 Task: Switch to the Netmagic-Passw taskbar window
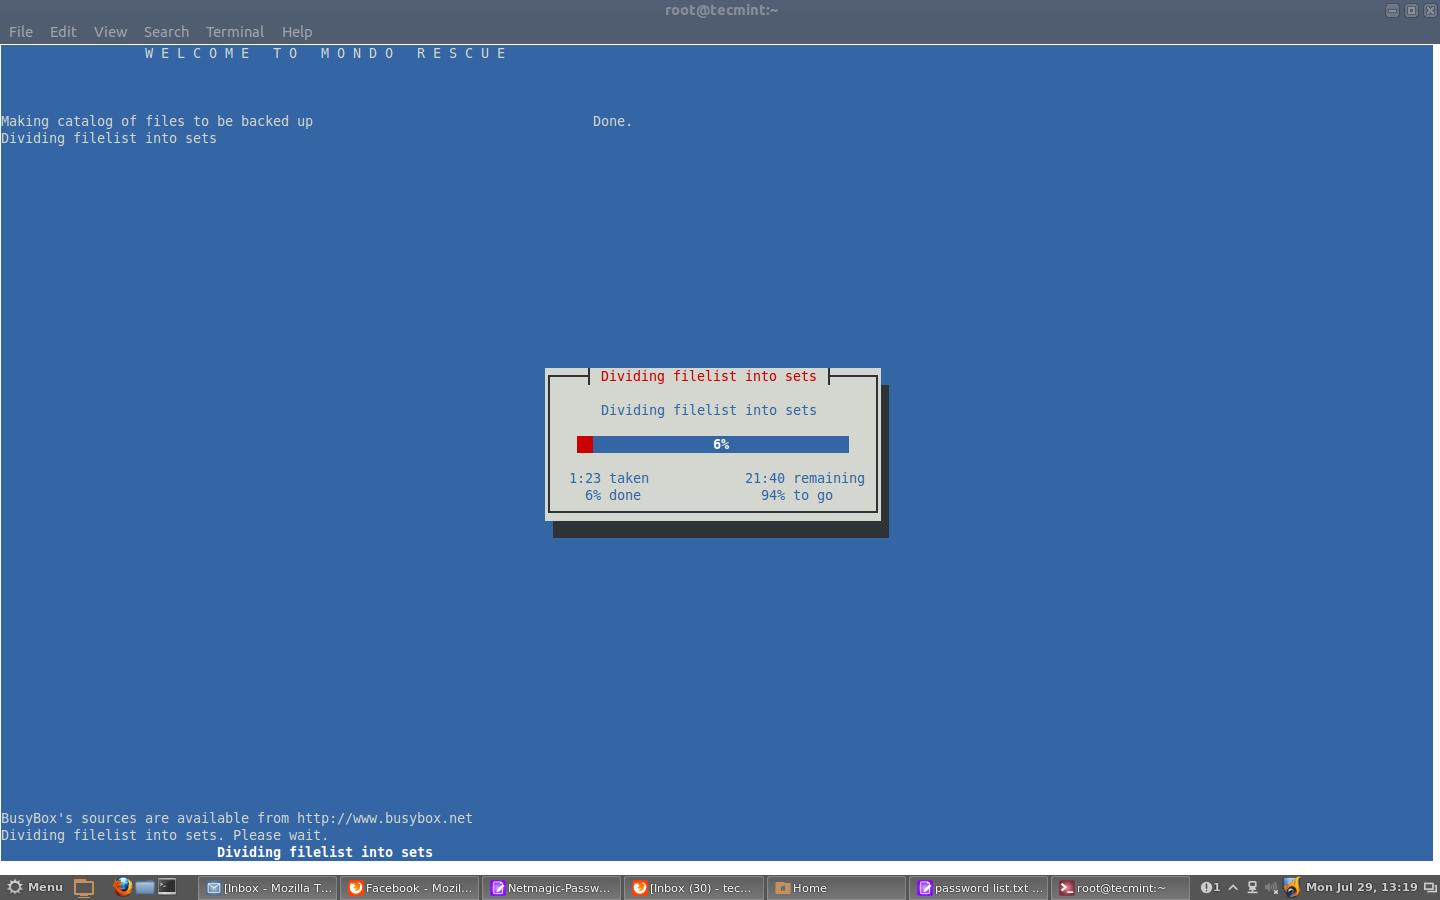tap(551, 888)
